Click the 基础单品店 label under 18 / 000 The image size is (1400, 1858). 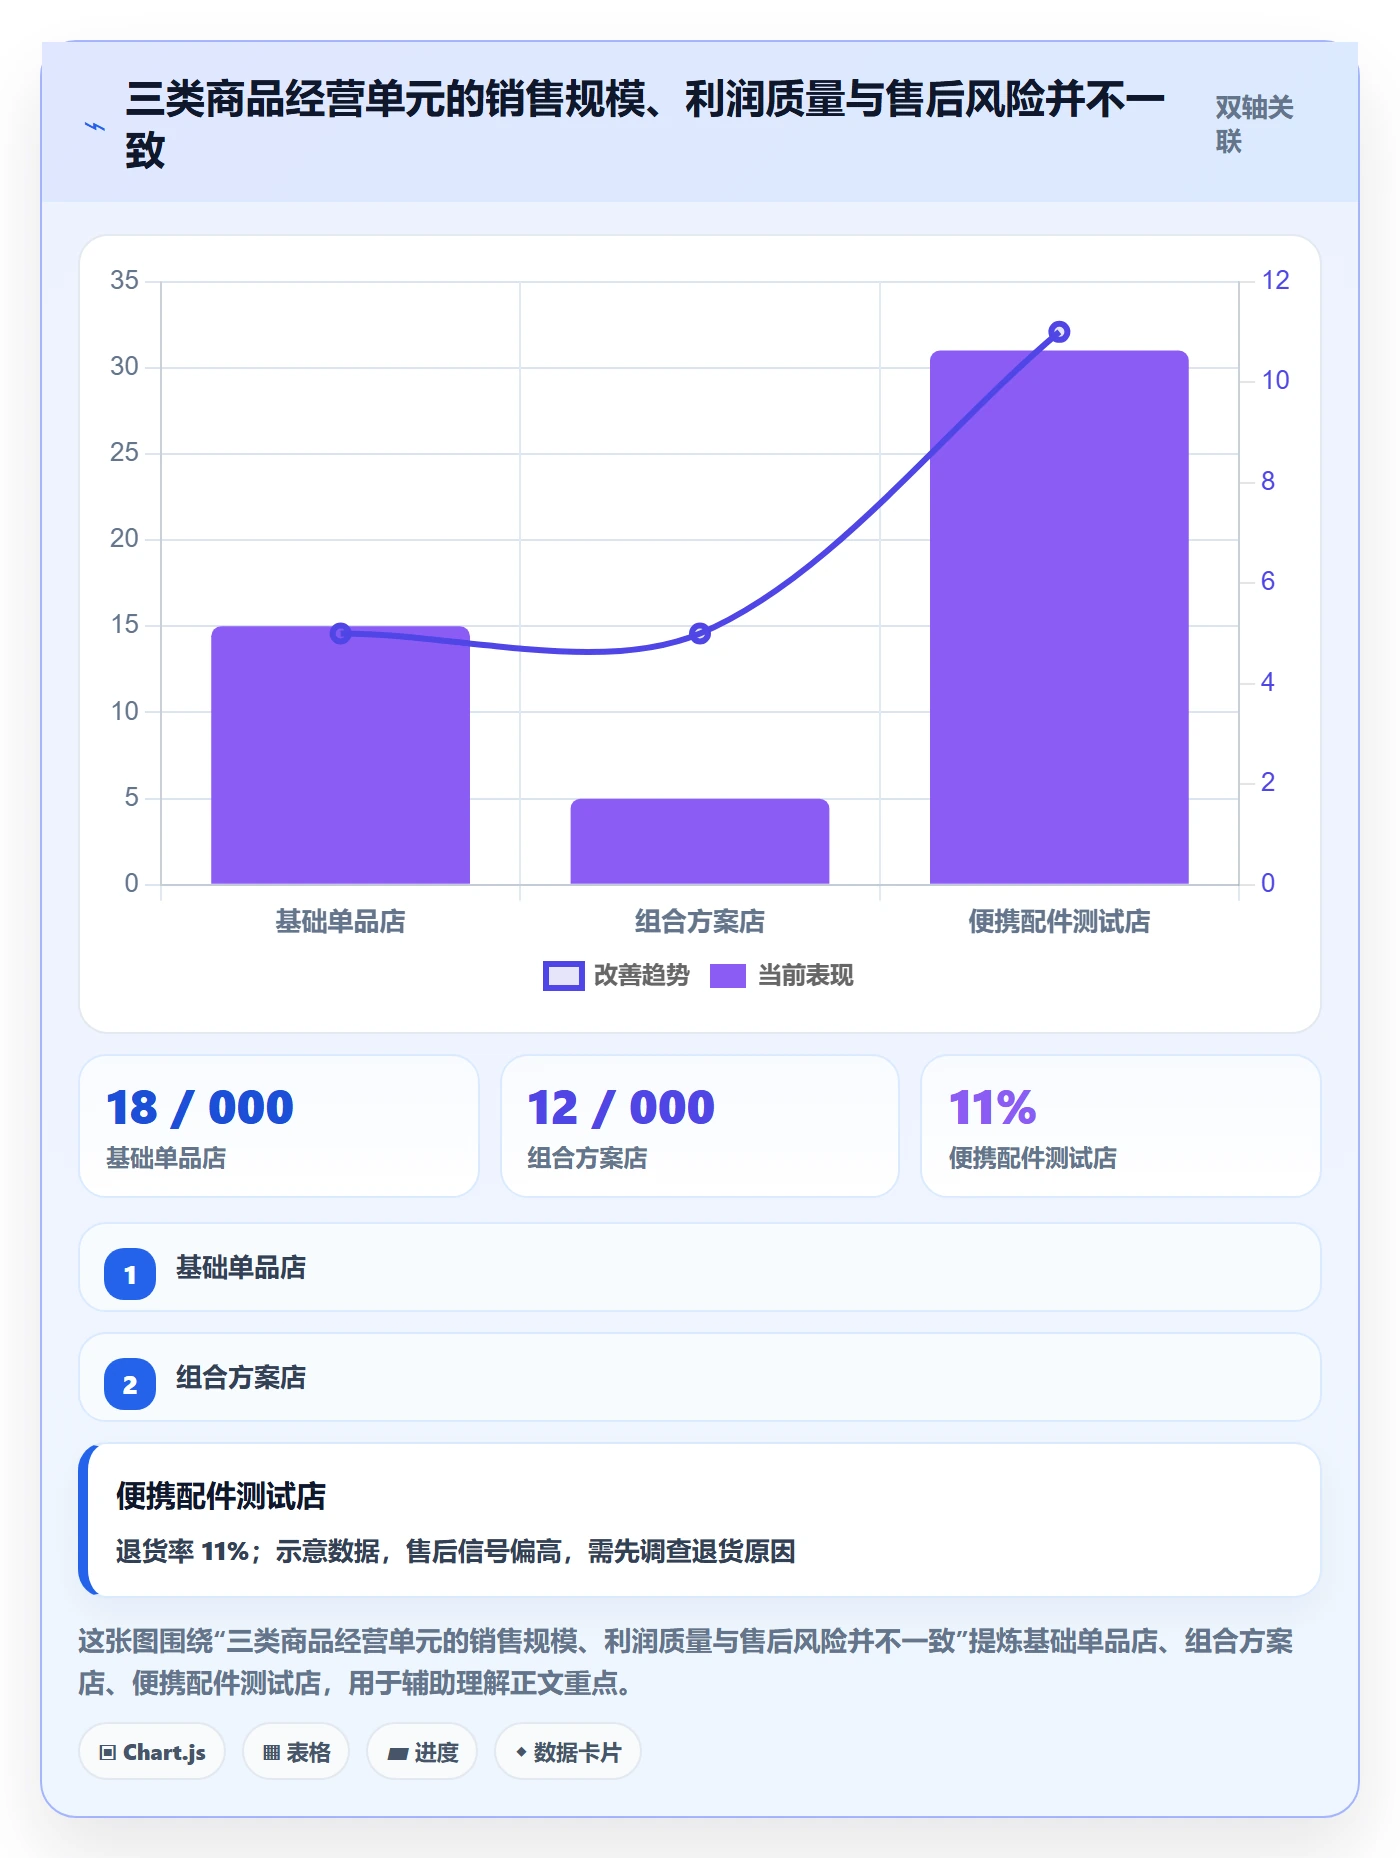pos(166,1158)
